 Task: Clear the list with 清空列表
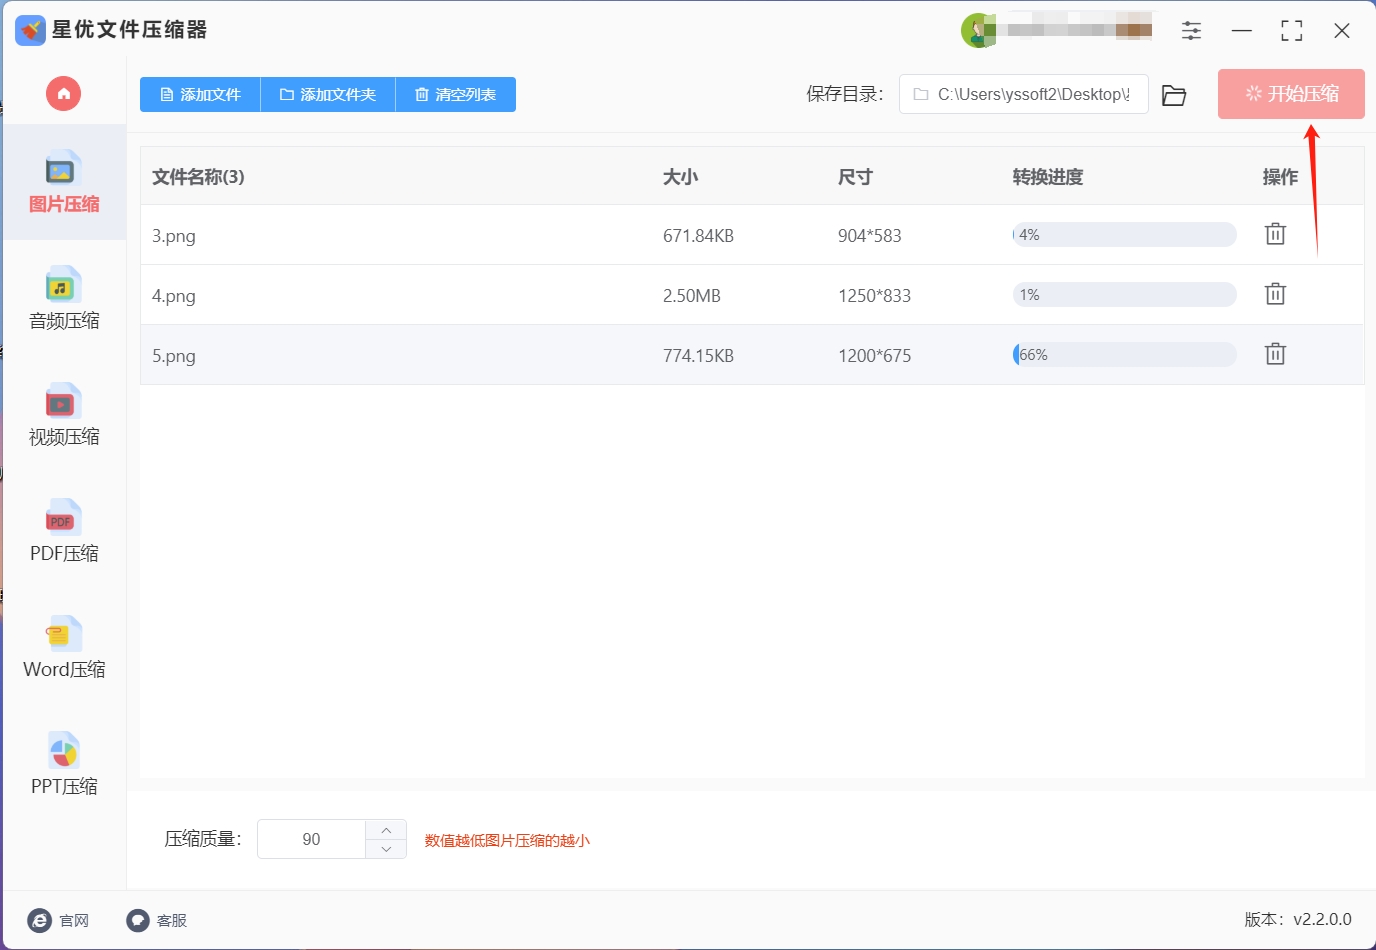click(x=456, y=95)
